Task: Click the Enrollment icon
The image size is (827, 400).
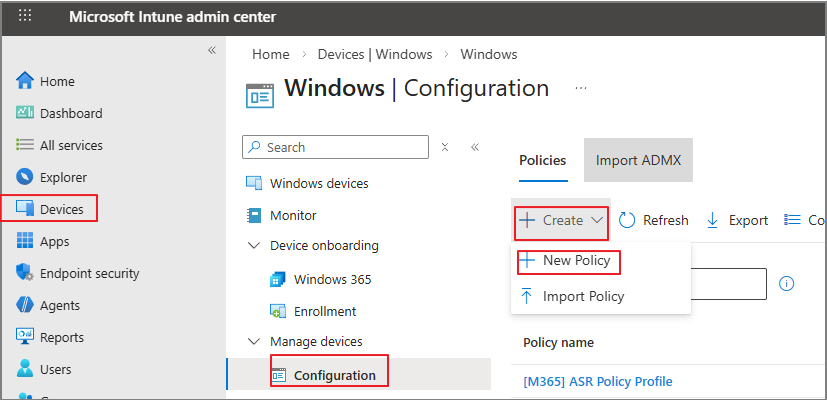Action: [x=277, y=311]
